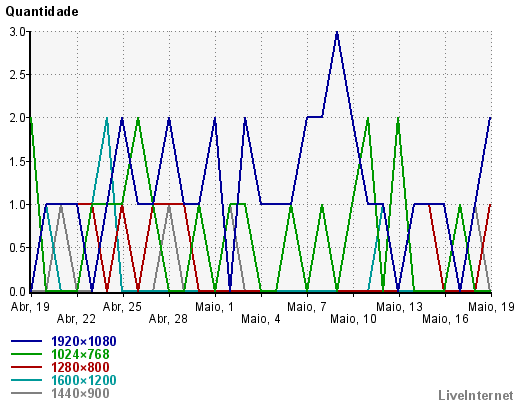Click the gray 1440×900 legend line swatch
The height and width of the screenshot is (405, 520).
(27, 393)
